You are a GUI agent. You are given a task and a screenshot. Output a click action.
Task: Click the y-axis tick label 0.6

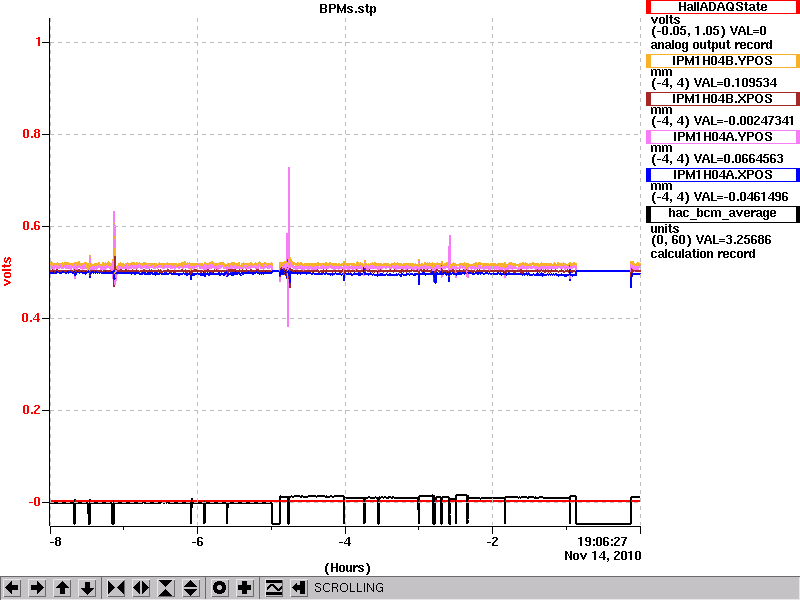pos(32,226)
